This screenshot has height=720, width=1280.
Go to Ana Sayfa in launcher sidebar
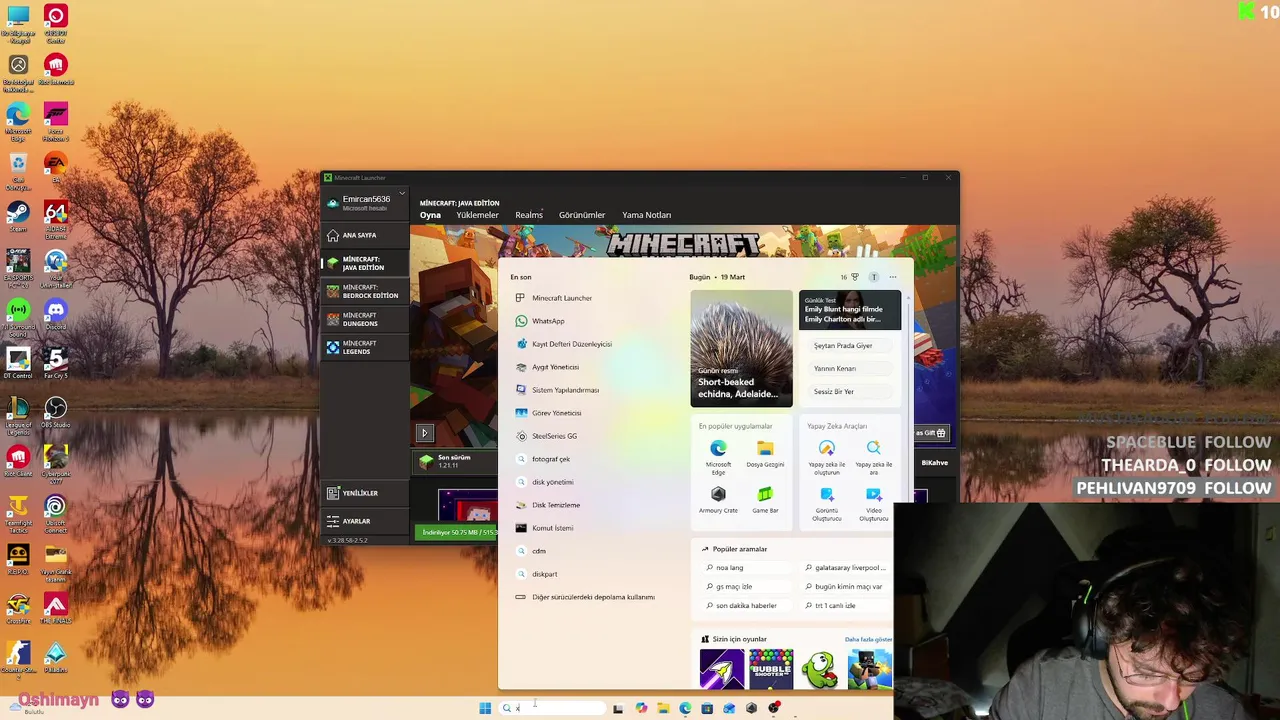pyautogui.click(x=366, y=235)
